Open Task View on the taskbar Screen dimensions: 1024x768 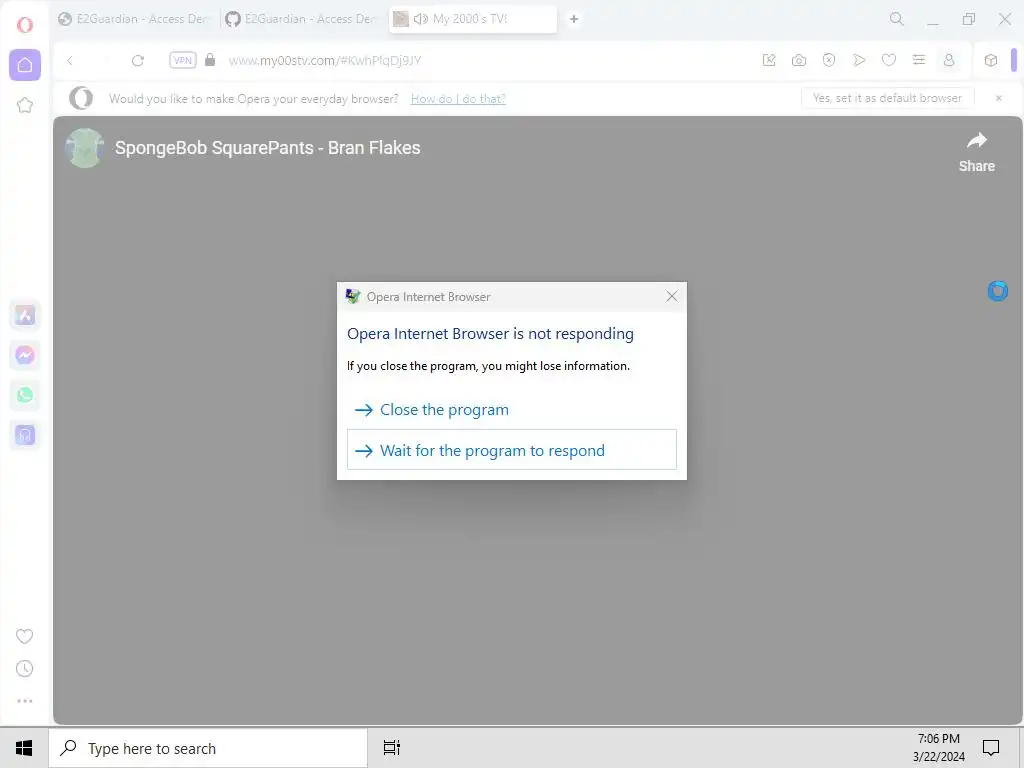point(392,748)
